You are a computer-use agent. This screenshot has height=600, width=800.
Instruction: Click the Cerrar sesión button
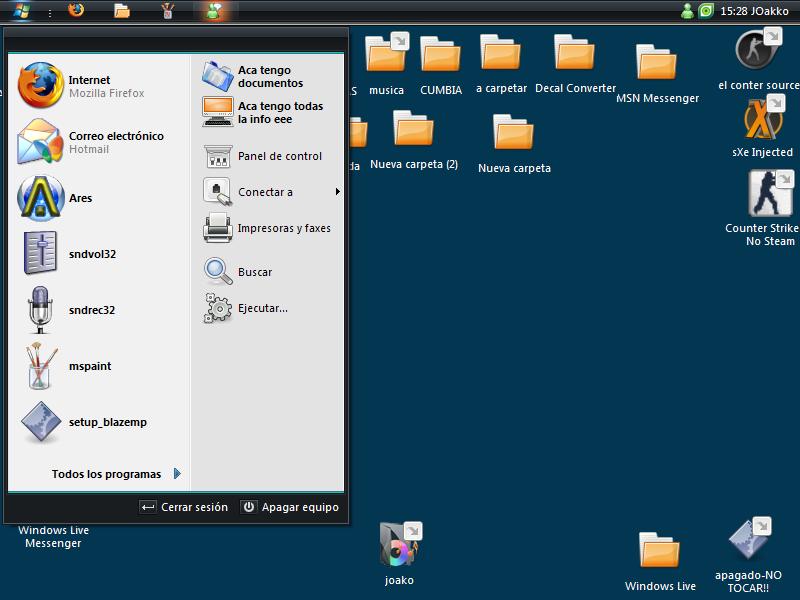[x=184, y=507]
